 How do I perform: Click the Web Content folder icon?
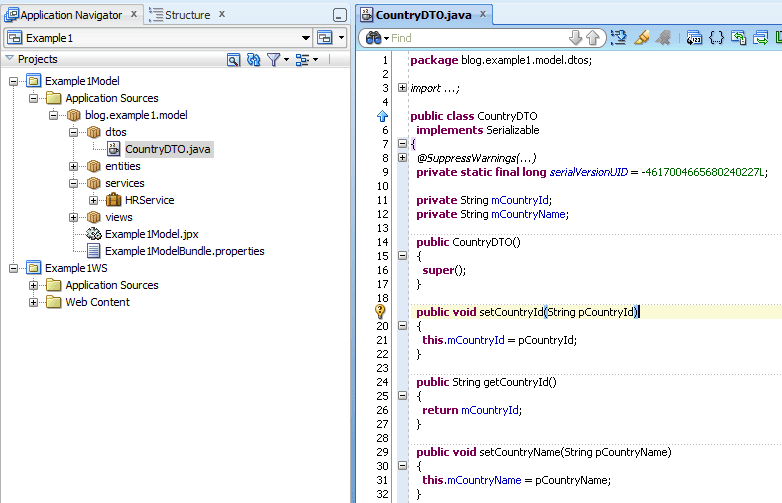tap(53, 302)
